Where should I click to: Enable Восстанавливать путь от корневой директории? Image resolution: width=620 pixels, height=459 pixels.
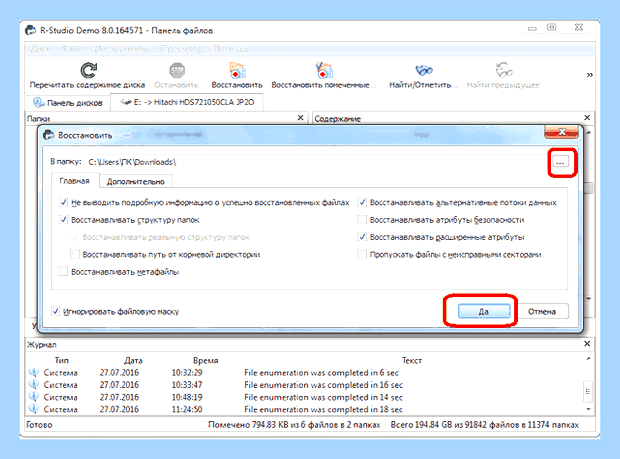[x=75, y=254]
